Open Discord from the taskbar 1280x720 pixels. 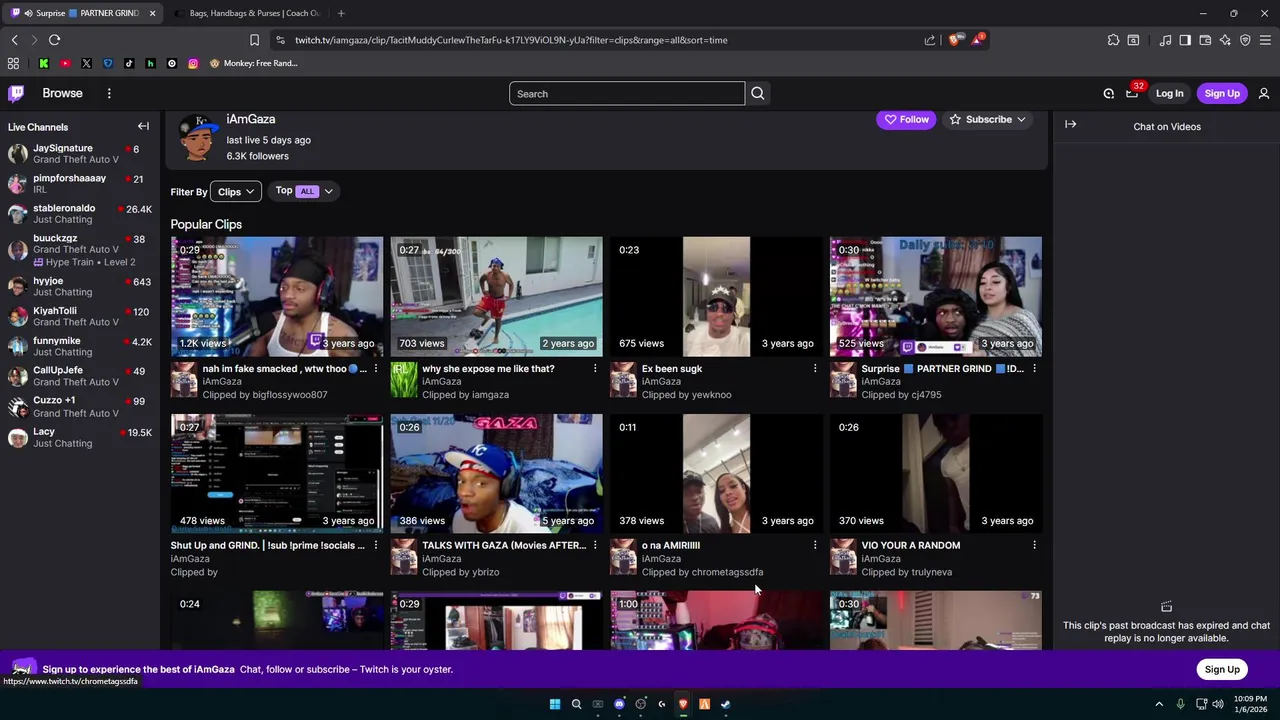click(x=619, y=704)
